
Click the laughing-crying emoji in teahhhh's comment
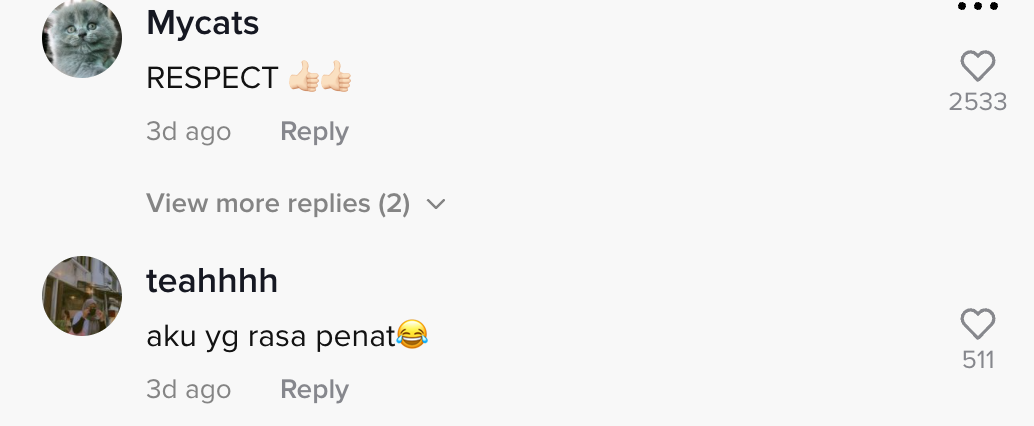coord(412,334)
